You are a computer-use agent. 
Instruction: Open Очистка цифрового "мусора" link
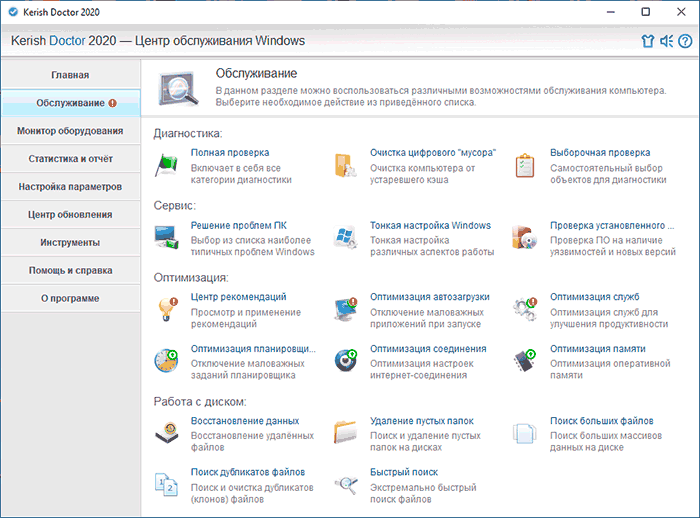tap(433, 153)
